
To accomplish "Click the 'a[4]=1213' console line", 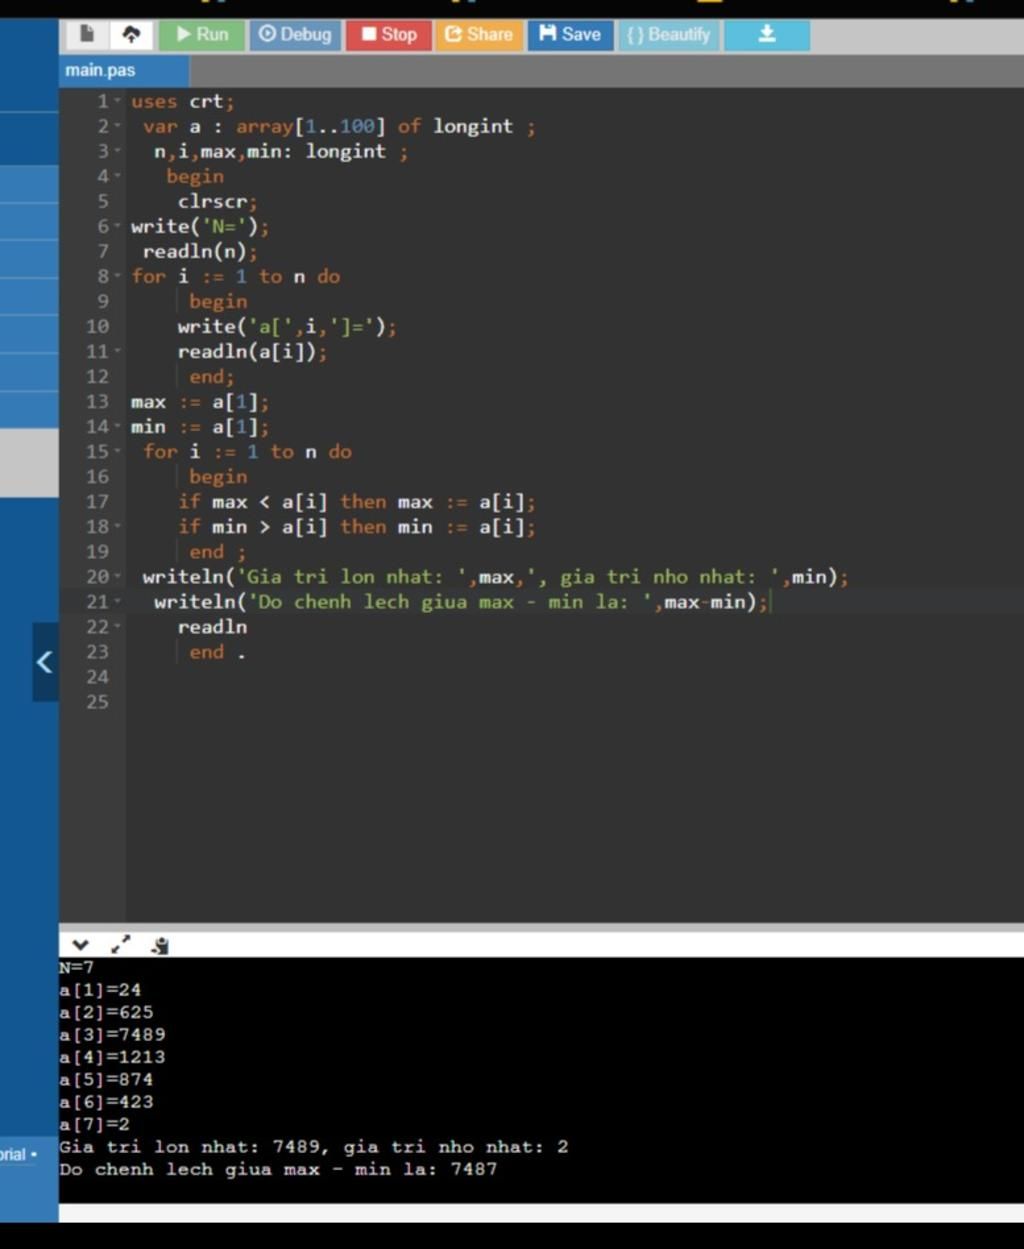I will pos(113,1057).
